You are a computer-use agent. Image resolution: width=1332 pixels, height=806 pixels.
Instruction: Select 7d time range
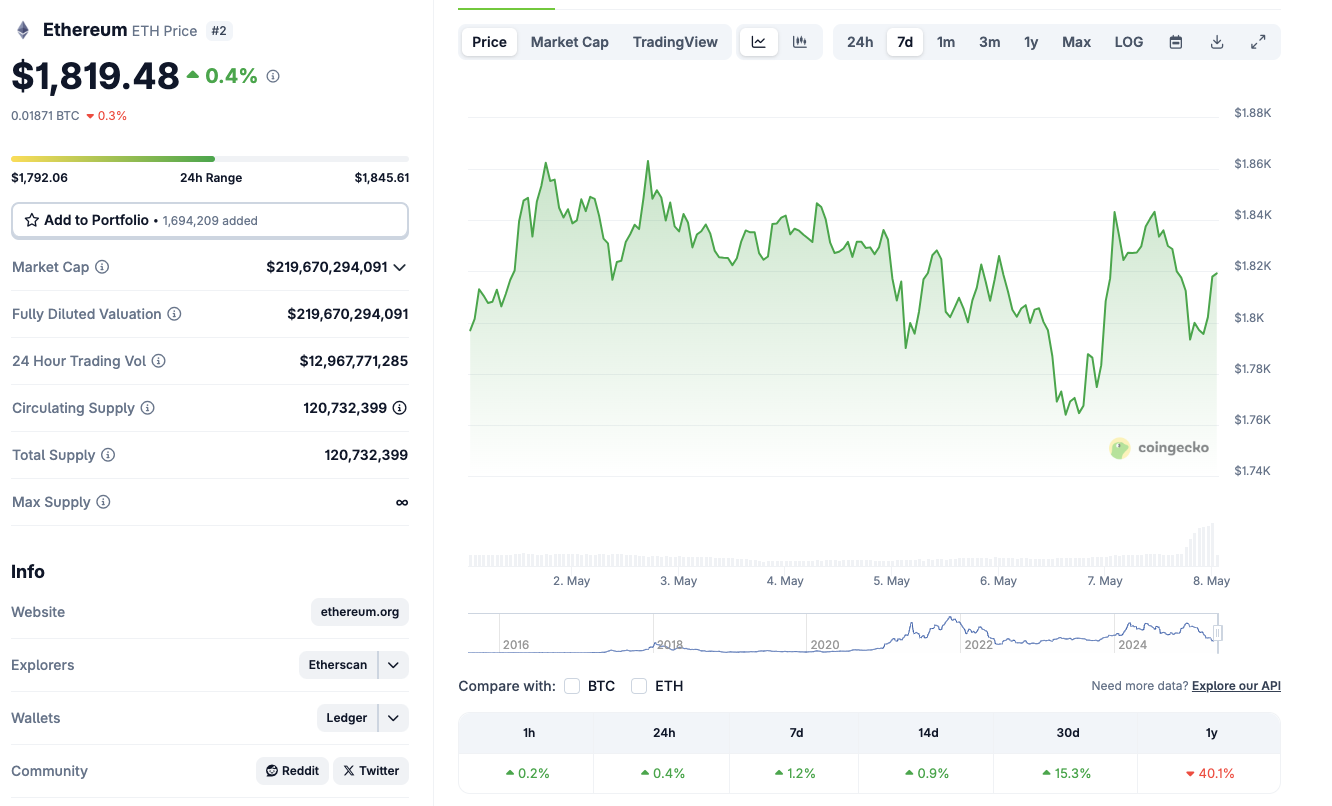coord(905,42)
